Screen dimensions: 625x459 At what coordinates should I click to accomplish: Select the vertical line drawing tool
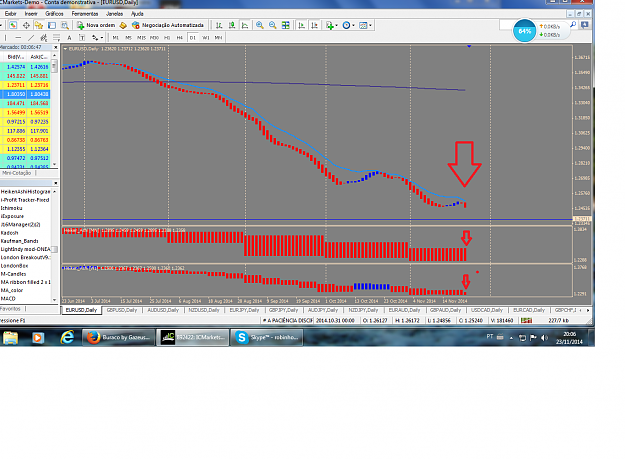click(6, 37)
